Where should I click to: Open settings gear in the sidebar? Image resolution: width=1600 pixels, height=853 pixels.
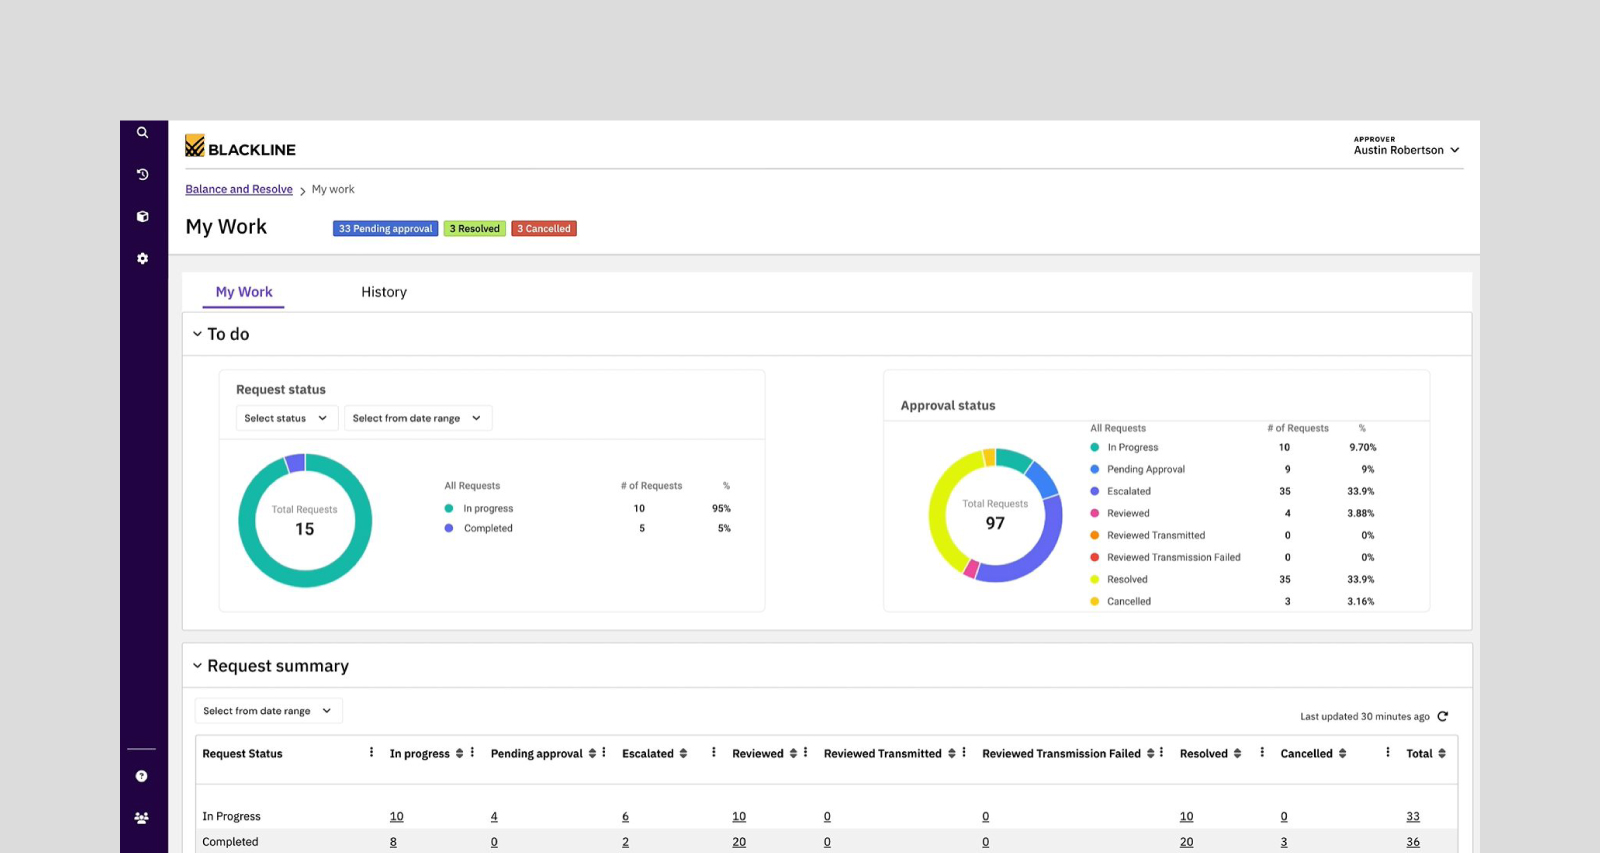pyautogui.click(x=142, y=258)
